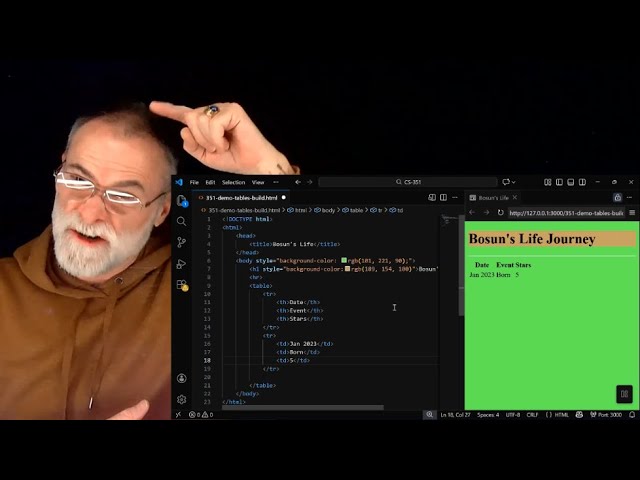Open the td breadcrumb dropdown

tap(396, 210)
